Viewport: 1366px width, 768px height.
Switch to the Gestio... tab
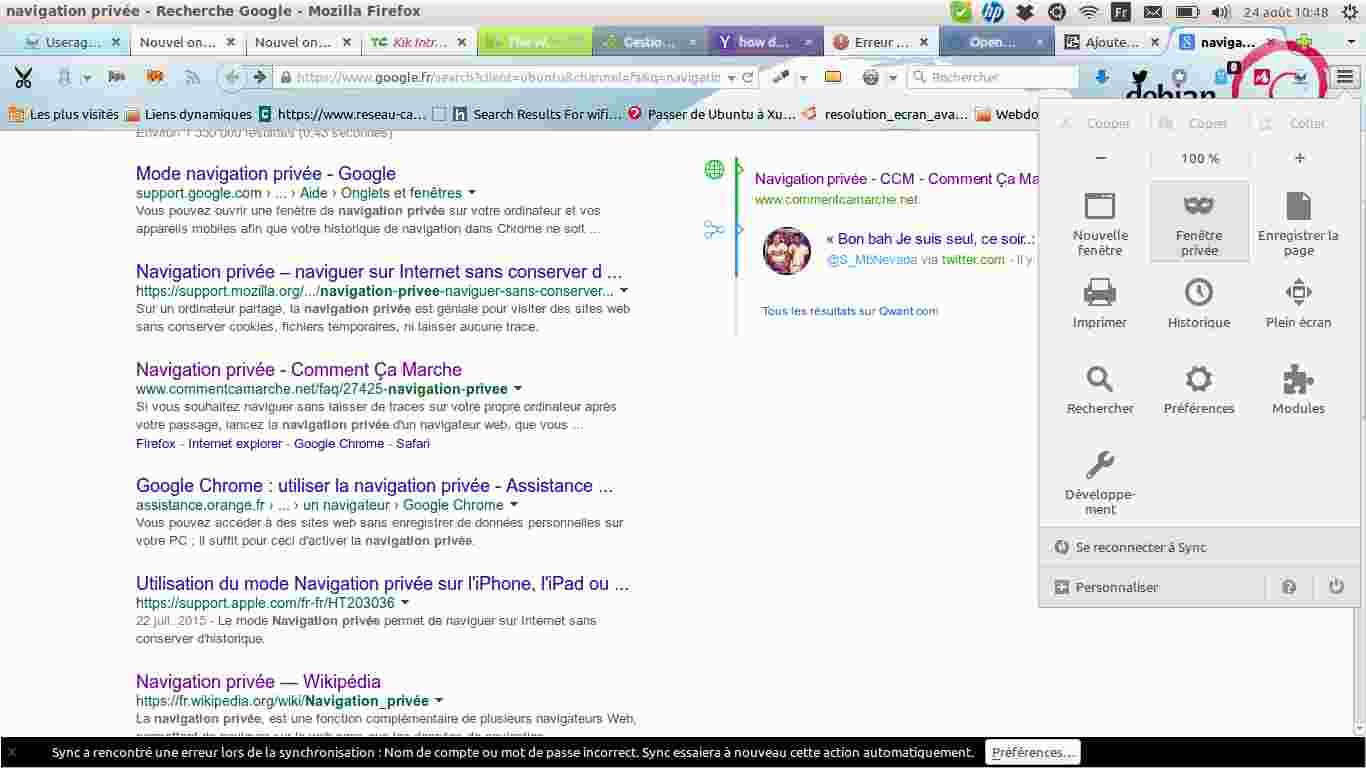click(x=650, y=42)
